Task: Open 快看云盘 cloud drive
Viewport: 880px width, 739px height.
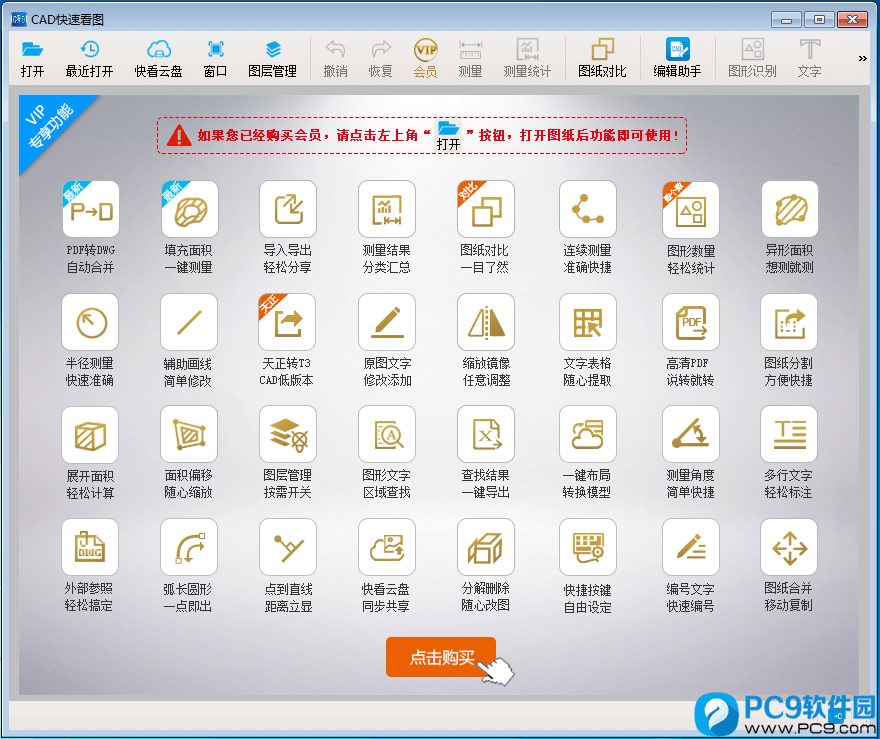Action: (x=158, y=58)
